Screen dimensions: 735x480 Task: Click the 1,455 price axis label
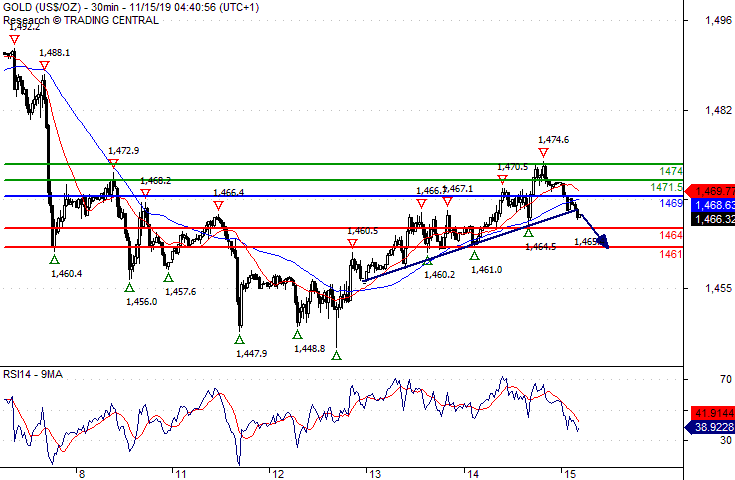pyautogui.click(x=718, y=288)
